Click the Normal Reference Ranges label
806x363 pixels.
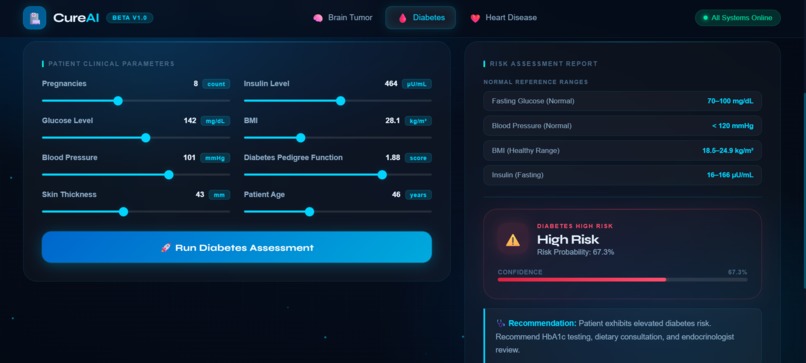click(536, 82)
